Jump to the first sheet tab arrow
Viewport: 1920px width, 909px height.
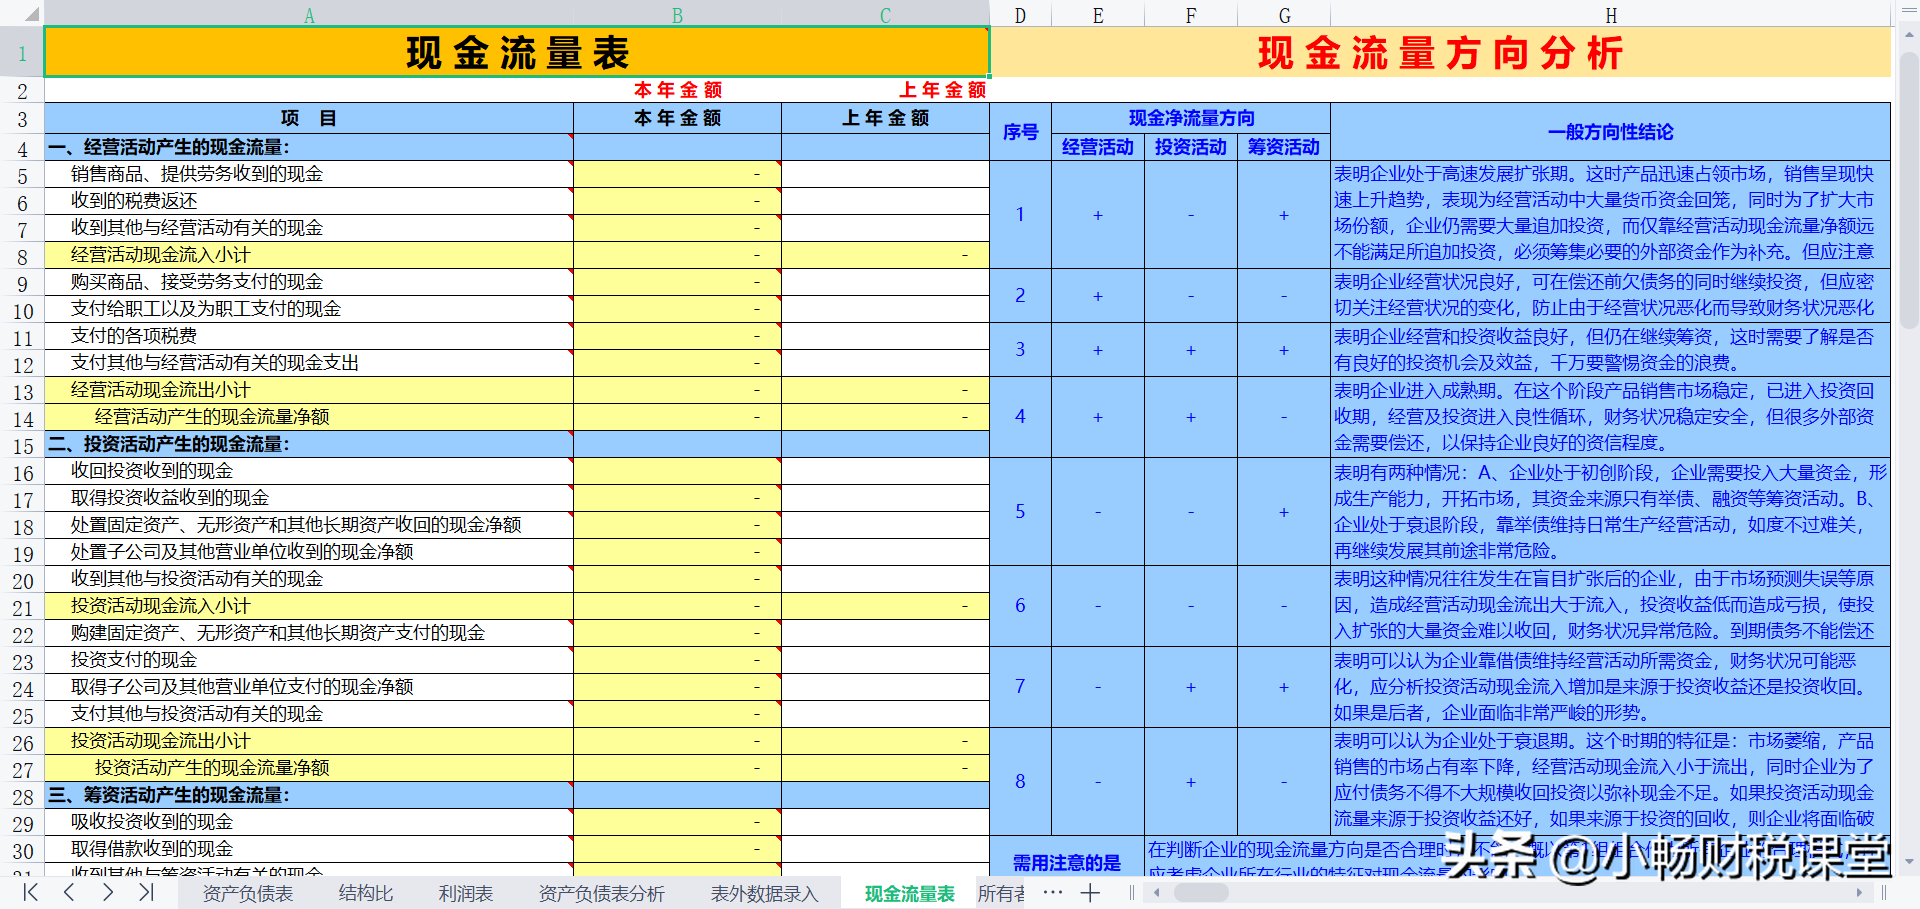pyautogui.click(x=31, y=892)
